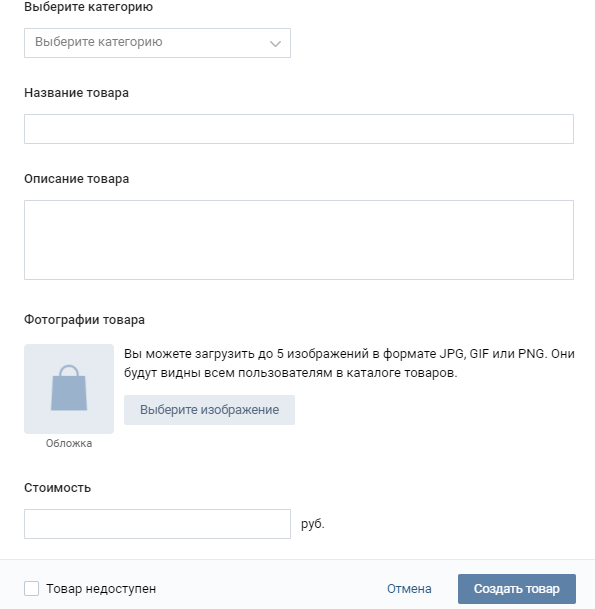Open the "Выберите категорию" dropdown
The width and height of the screenshot is (595, 609).
pyautogui.click(x=157, y=43)
